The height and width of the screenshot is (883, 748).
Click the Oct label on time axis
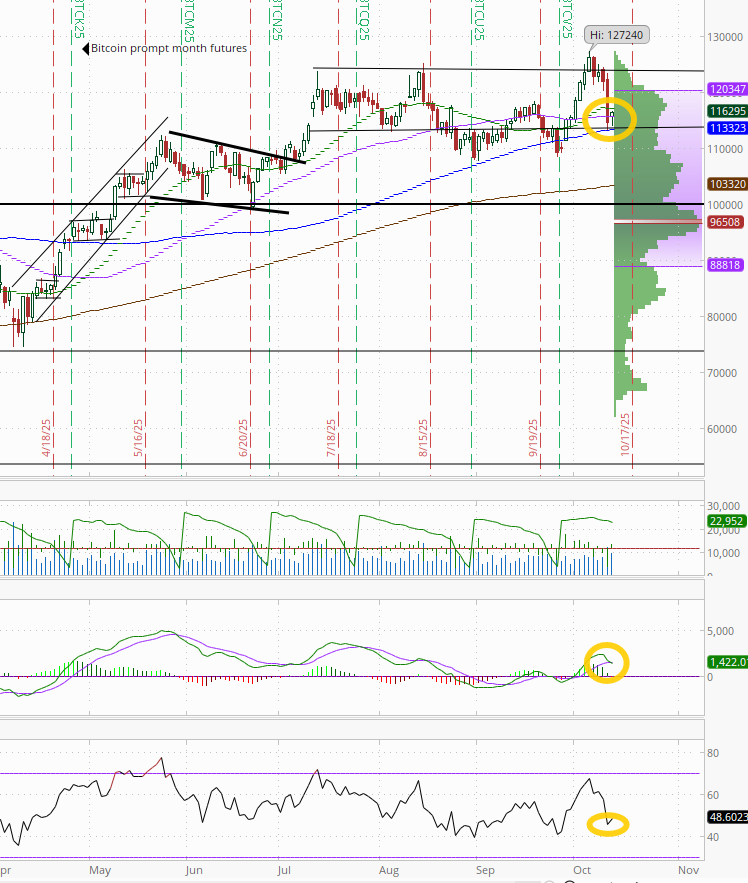coord(582,870)
